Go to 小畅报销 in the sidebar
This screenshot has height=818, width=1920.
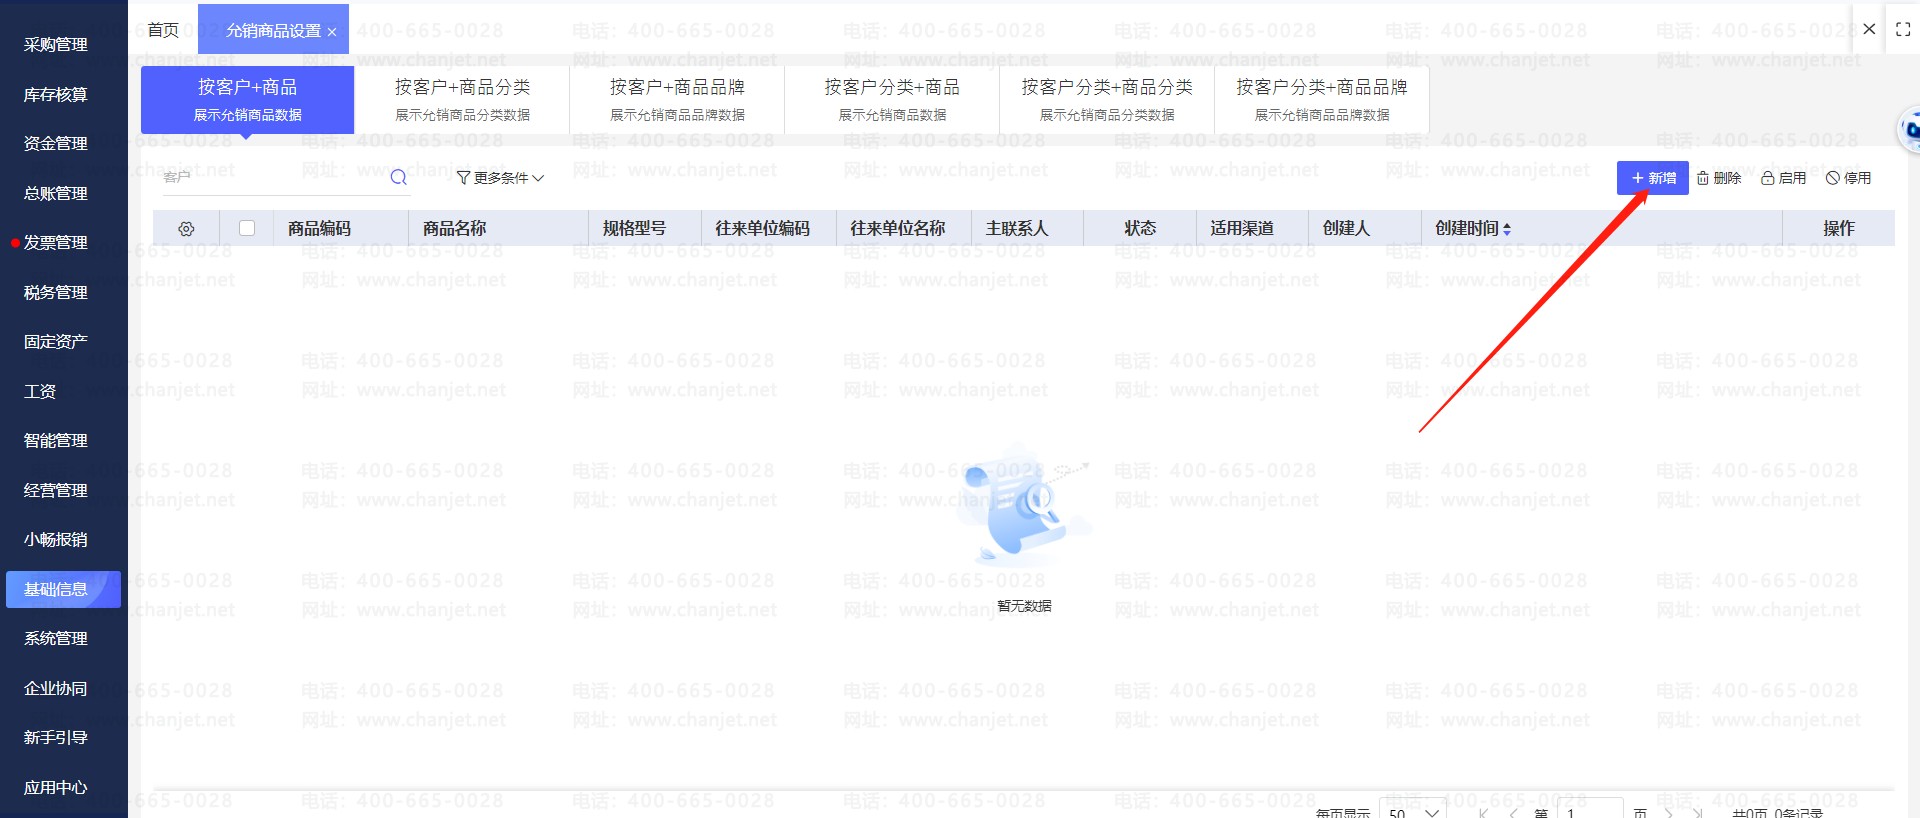[56, 539]
